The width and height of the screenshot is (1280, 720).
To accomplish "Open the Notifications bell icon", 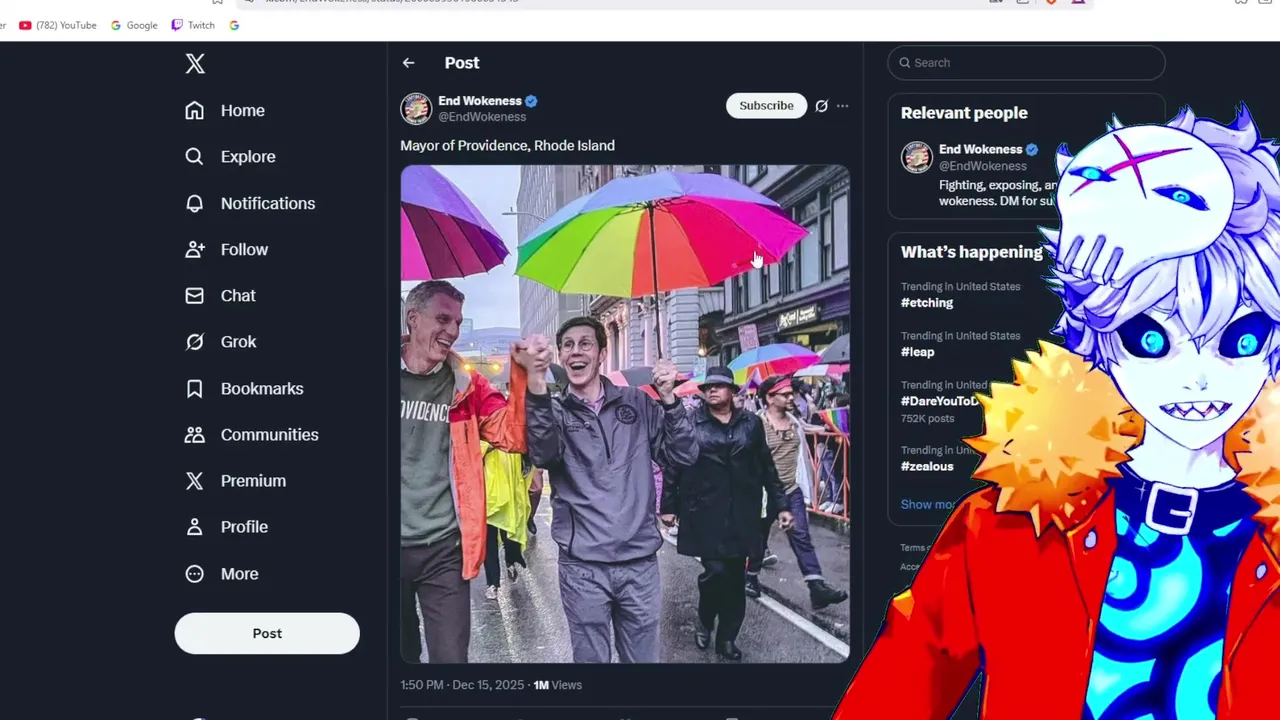I will point(194,203).
